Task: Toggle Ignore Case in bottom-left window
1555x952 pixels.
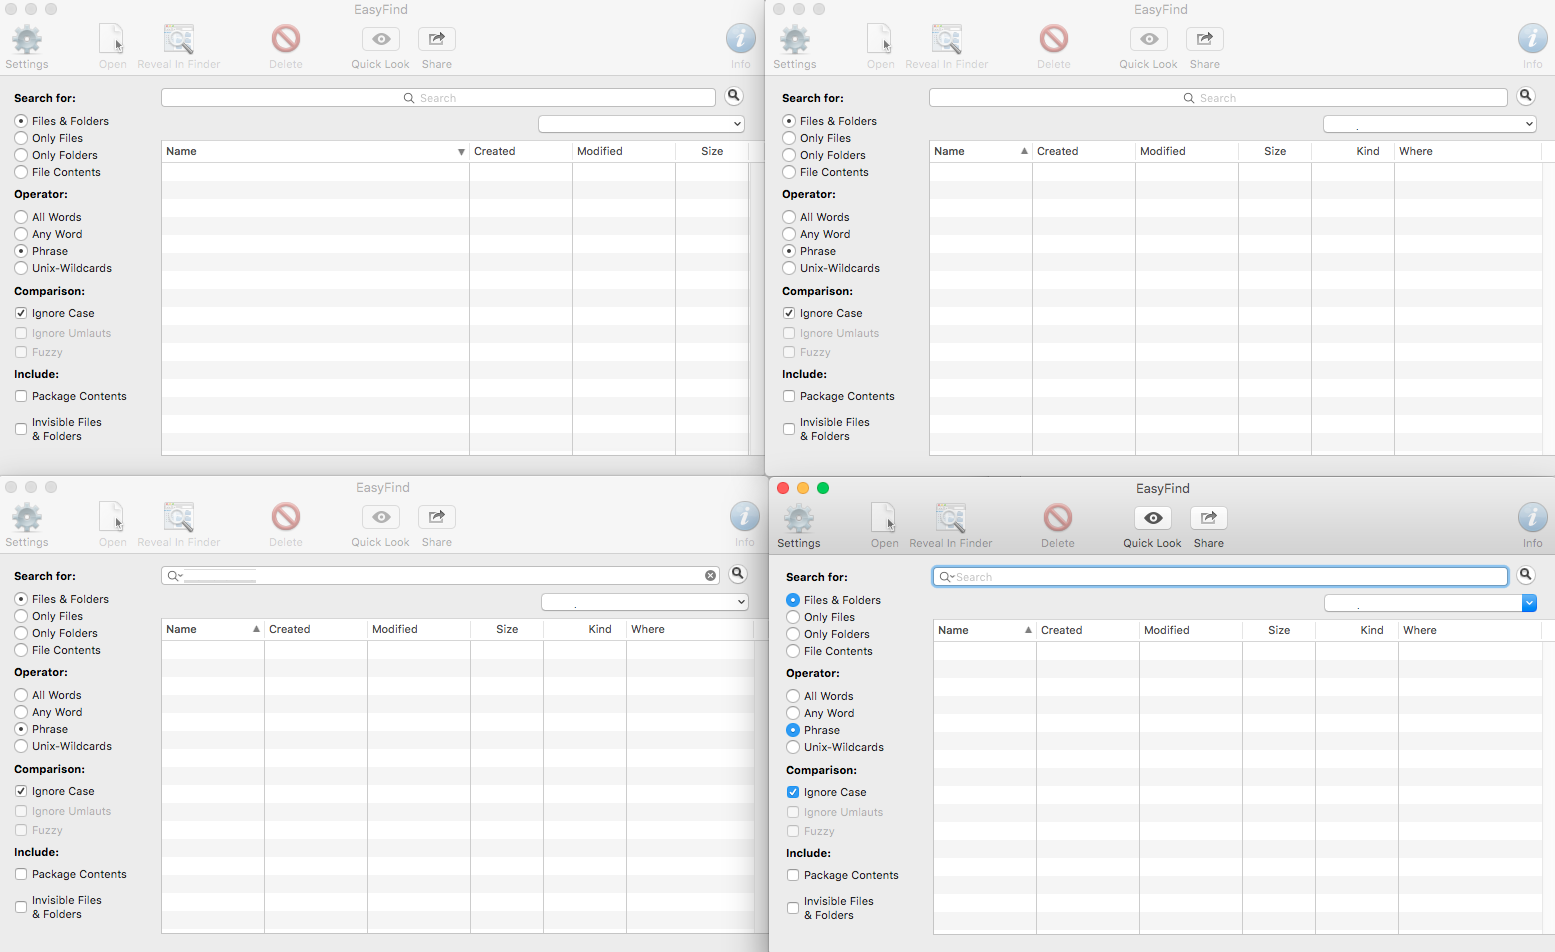Action: pyautogui.click(x=21, y=791)
